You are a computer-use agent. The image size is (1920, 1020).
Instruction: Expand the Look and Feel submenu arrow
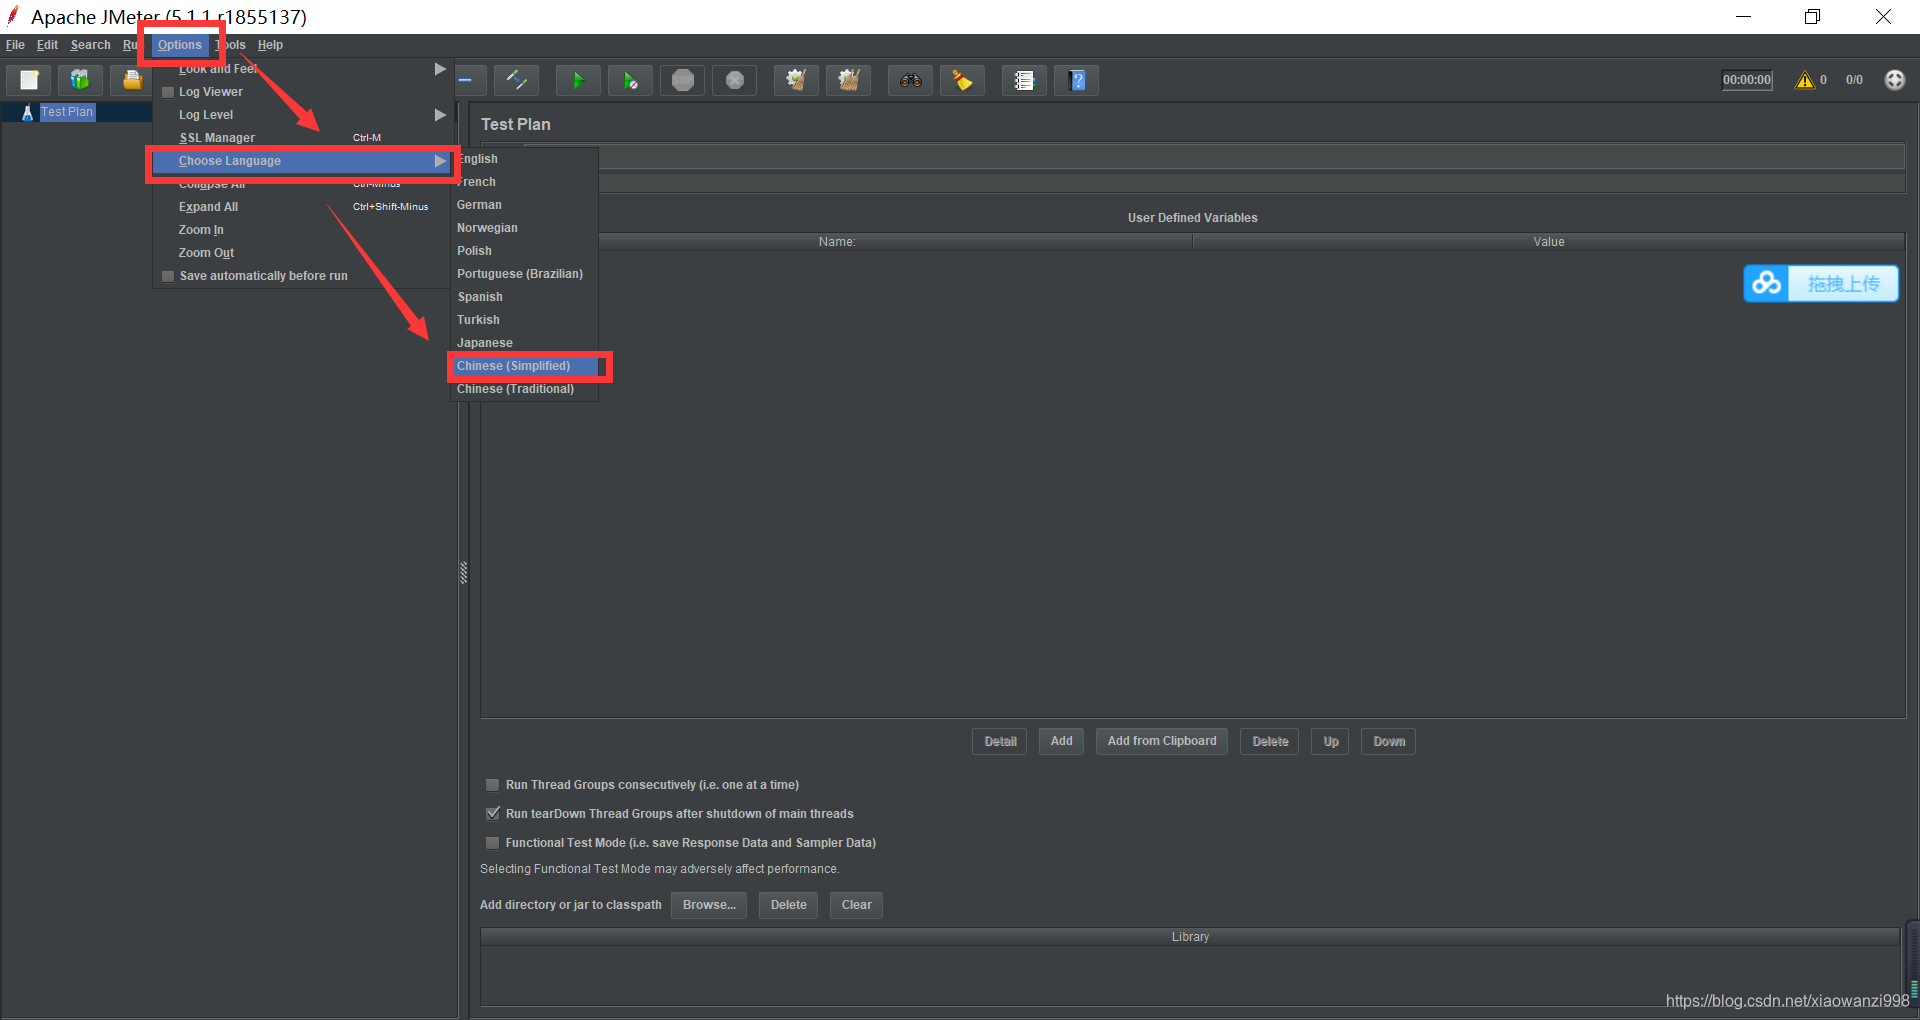[440, 69]
